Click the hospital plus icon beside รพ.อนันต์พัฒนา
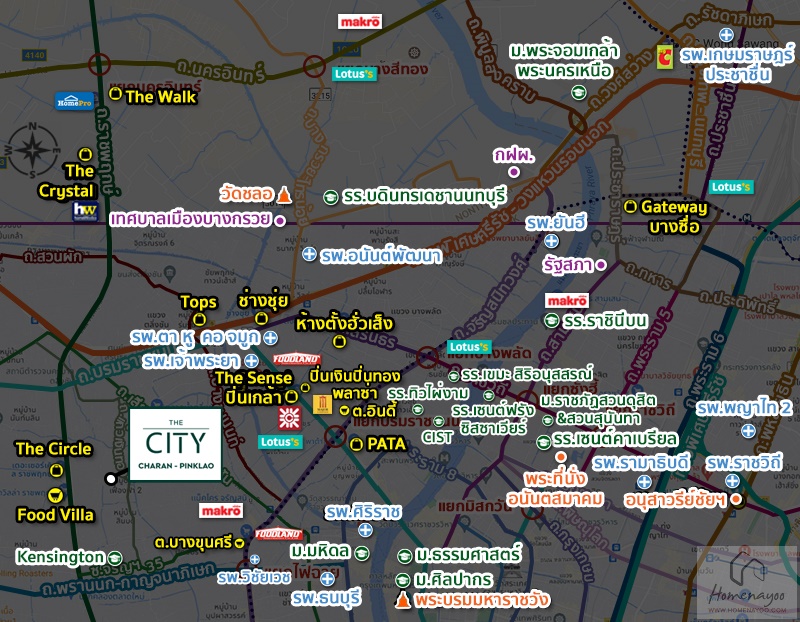Screen dimensions: 800x622 tap(309, 254)
